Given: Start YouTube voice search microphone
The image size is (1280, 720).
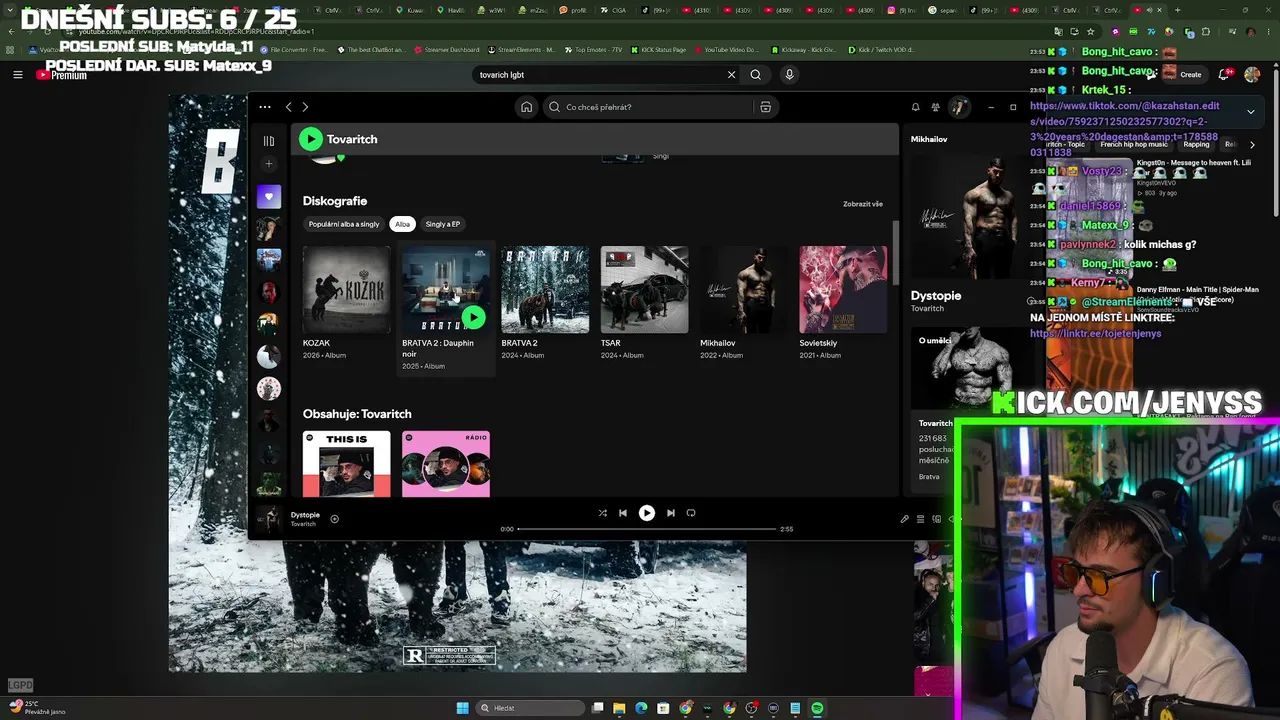Looking at the screenshot, I should pyautogui.click(x=789, y=75).
